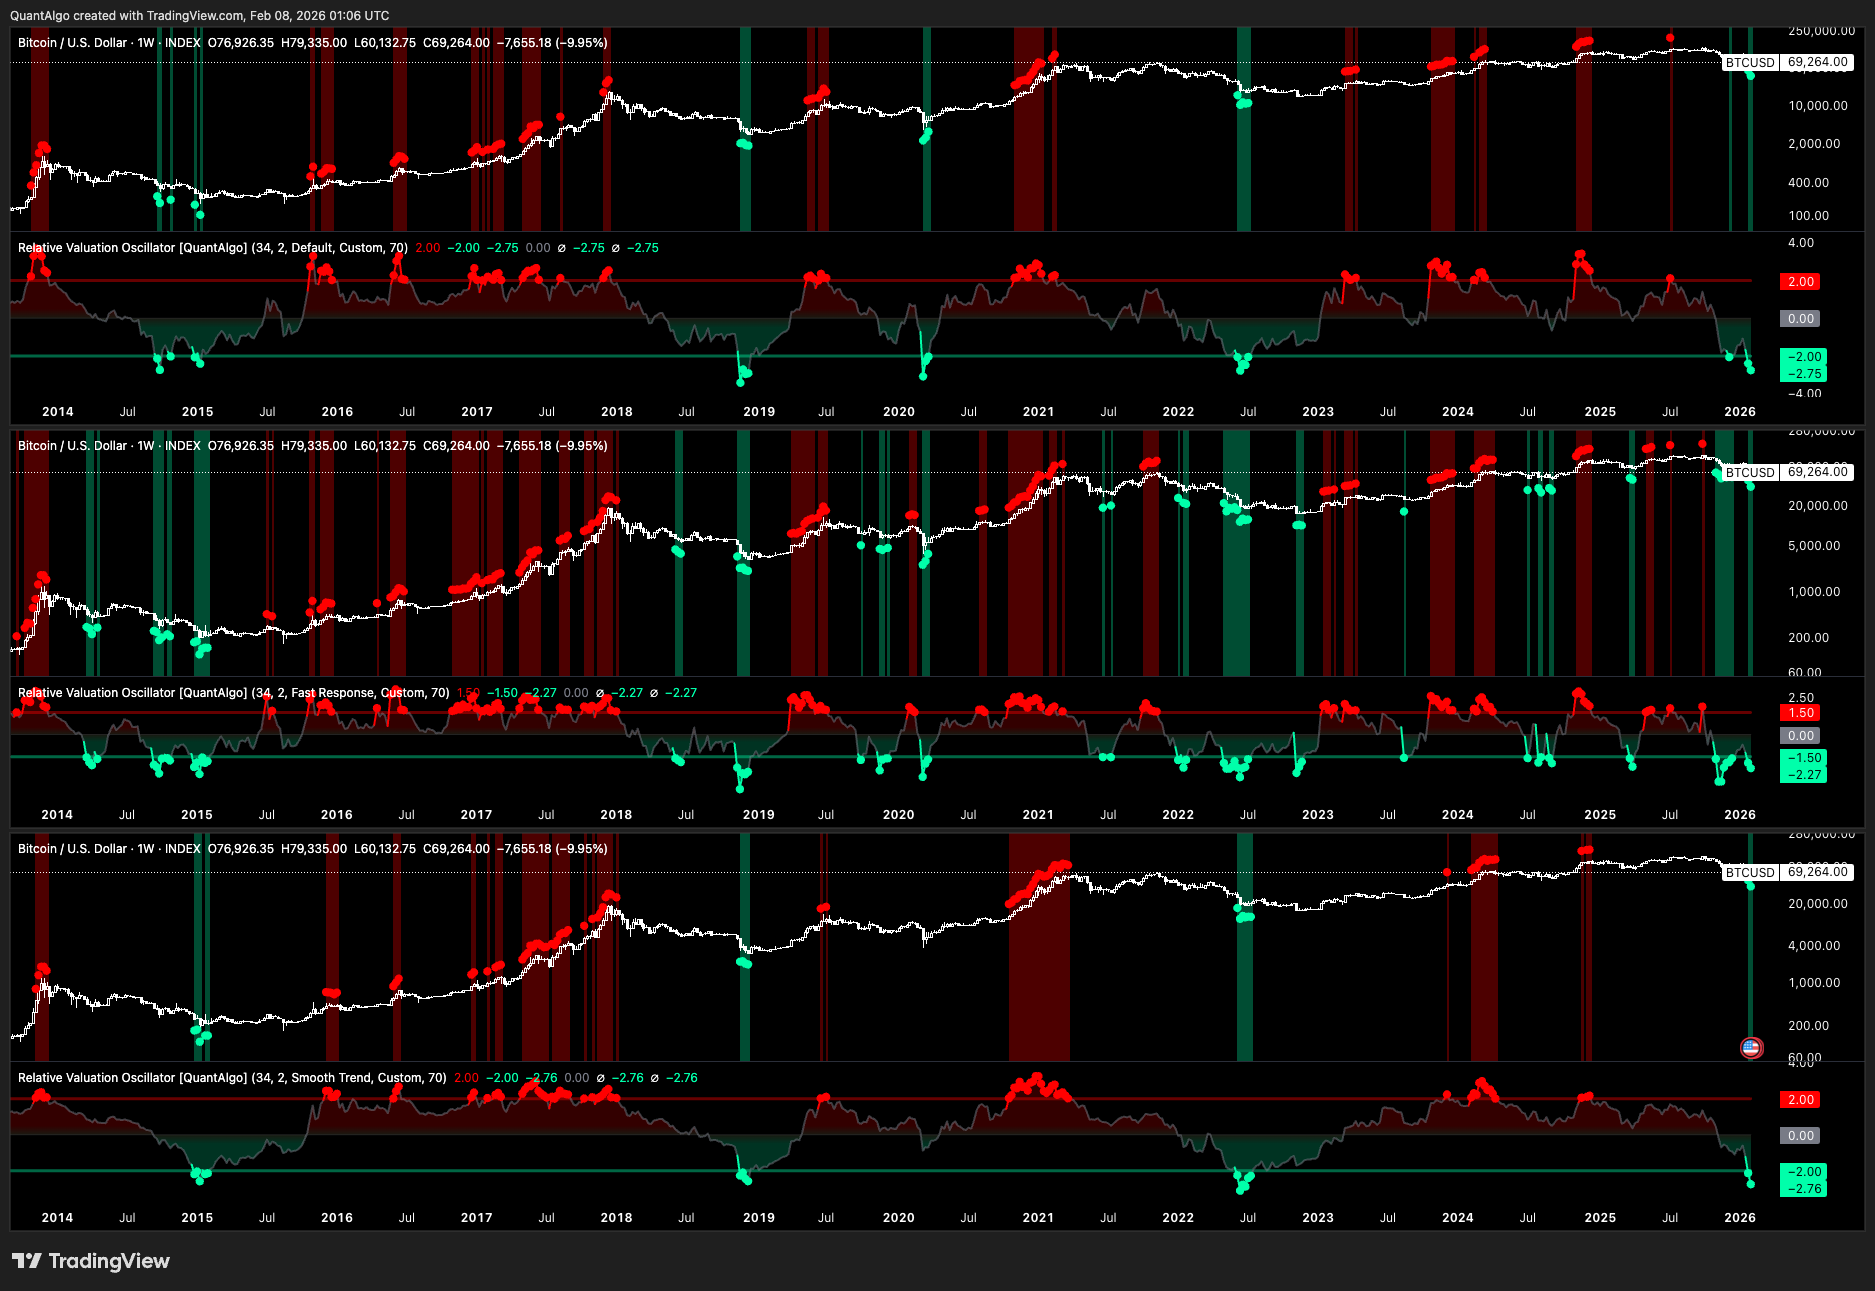The width and height of the screenshot is (1875, 1291).
Task: Click the Smooth Trend oscillator legend title
Action: (232, 1078)
